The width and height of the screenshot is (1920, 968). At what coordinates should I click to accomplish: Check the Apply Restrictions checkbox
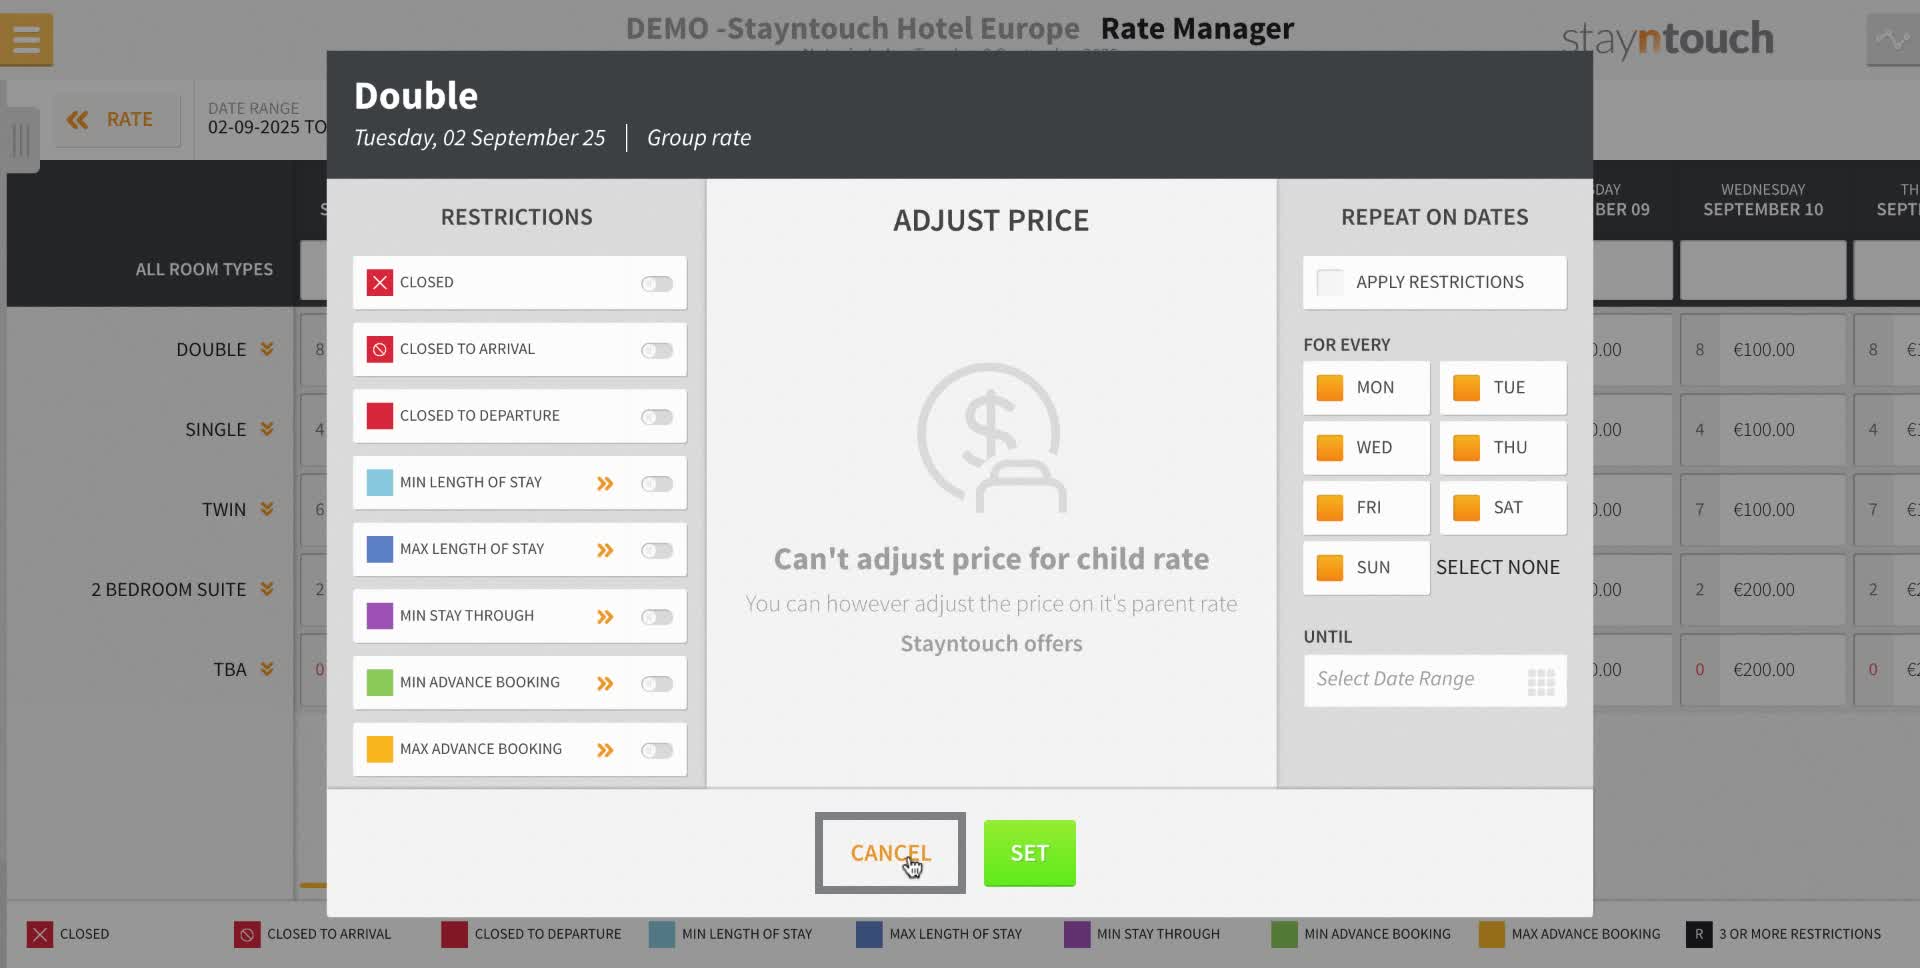pyautogui.click(x=1330, y=283)
